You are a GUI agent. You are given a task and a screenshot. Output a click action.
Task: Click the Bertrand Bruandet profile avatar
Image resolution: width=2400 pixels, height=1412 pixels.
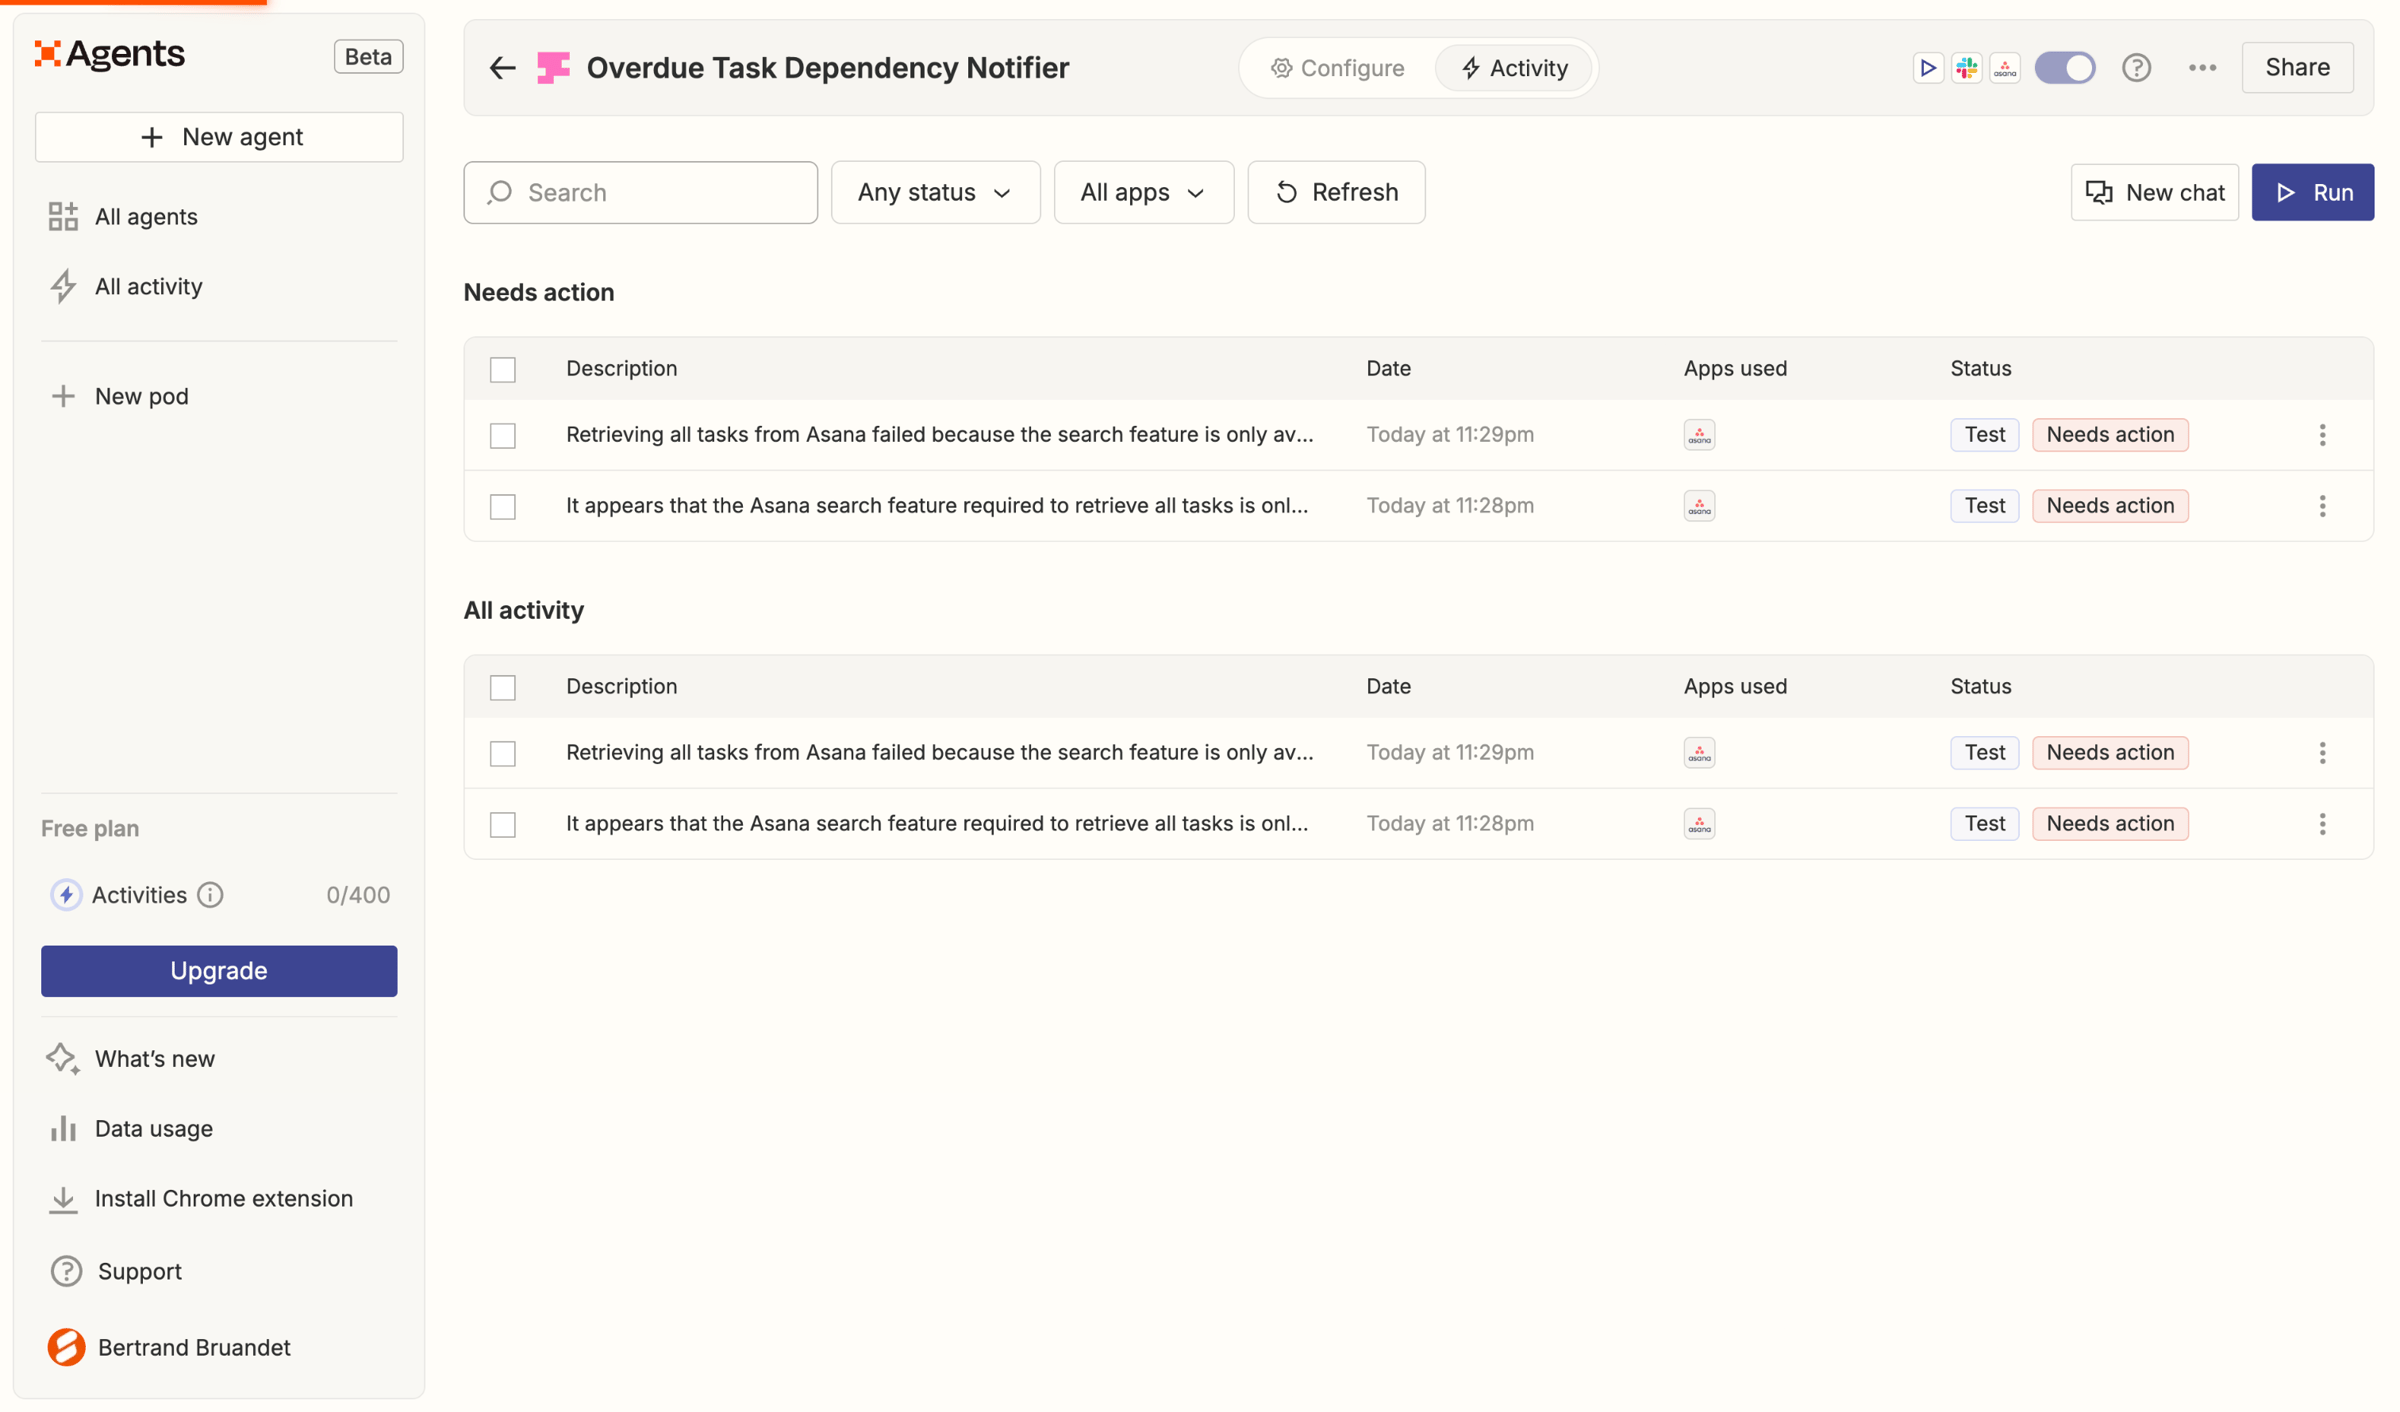point(66,1347)
